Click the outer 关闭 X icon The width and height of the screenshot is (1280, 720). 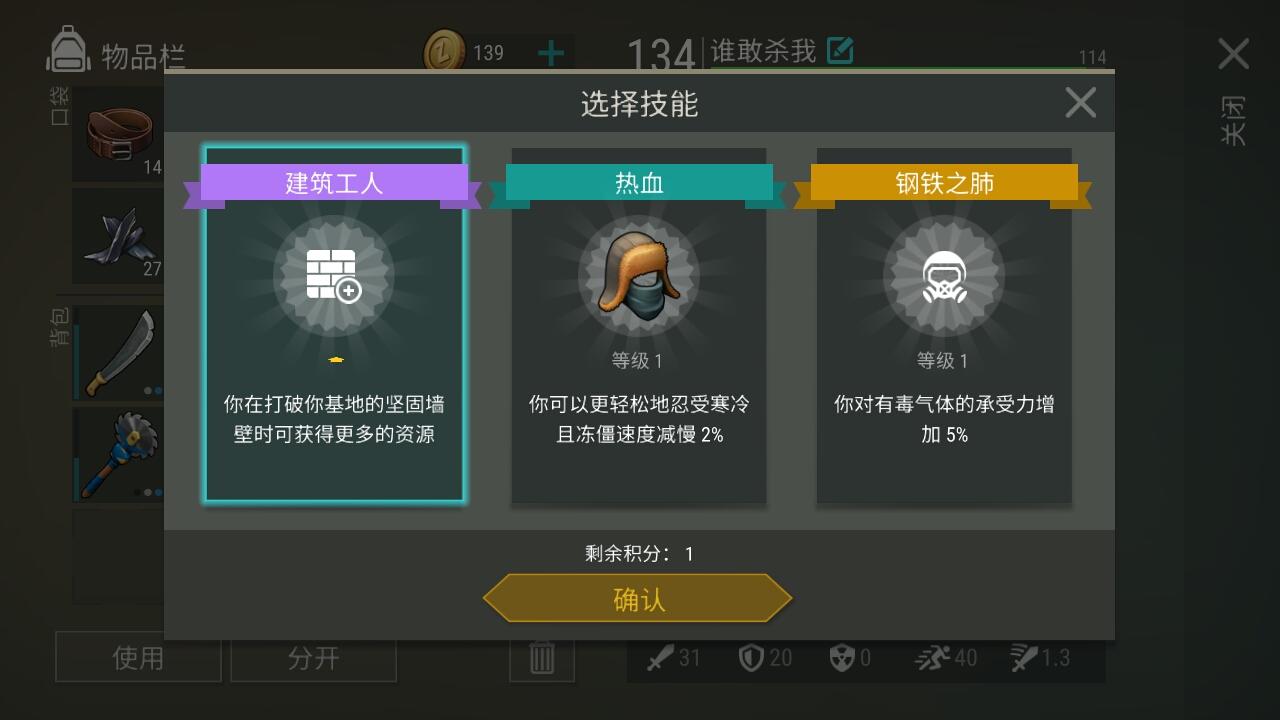[1233, 54]
